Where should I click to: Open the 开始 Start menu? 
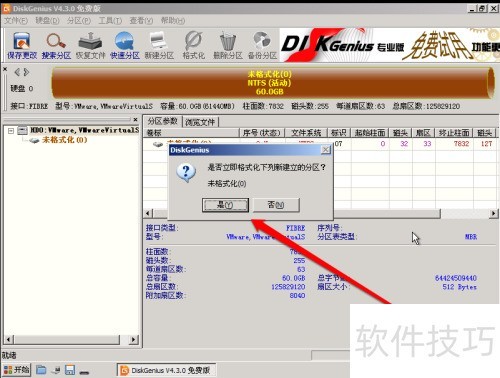tap(16, 370)
